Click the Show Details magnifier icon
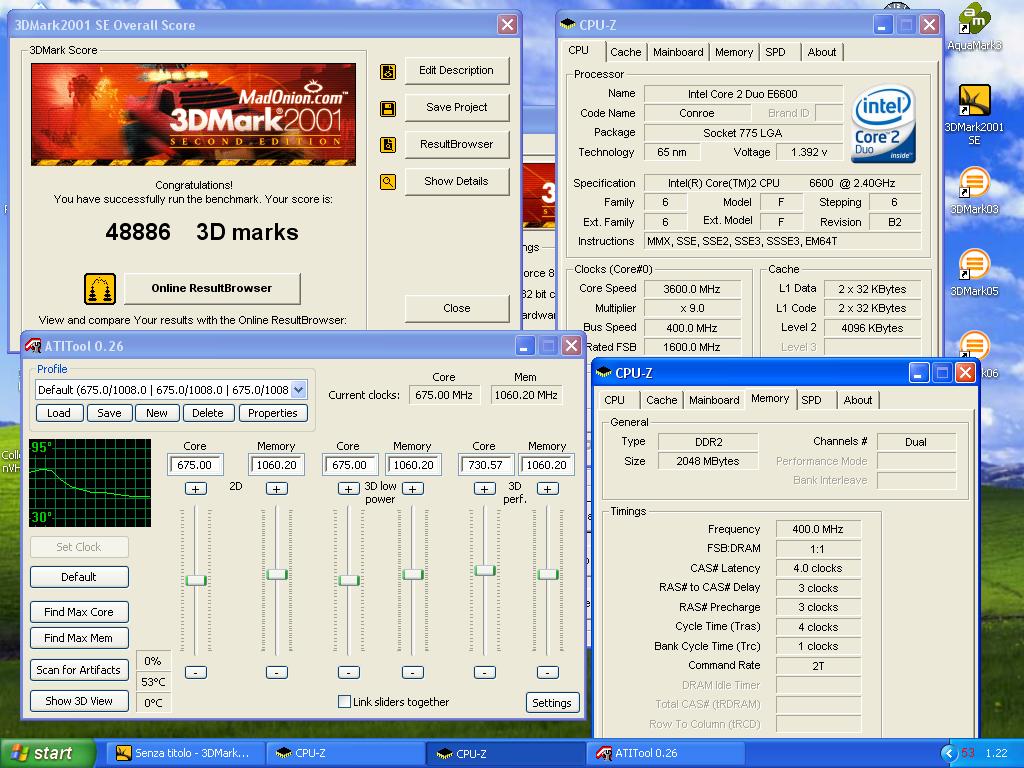 pyautogui.click(x=388, y=182)
